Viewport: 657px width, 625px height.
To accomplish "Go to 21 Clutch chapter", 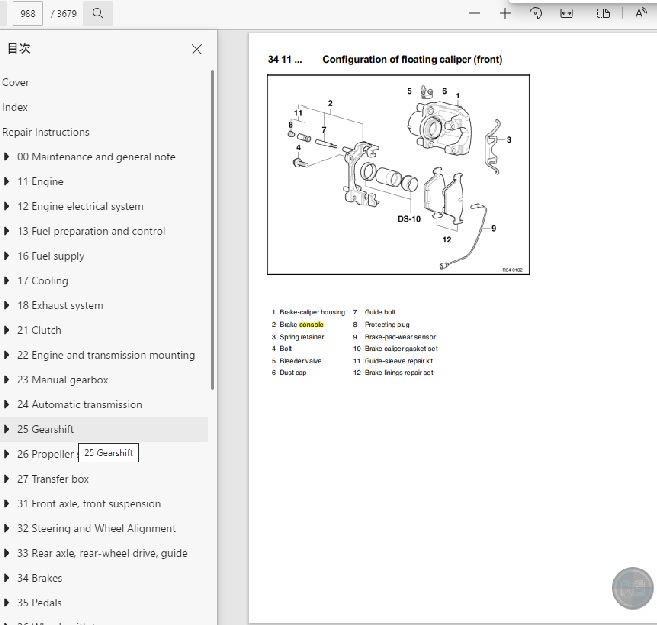I will click(39, 330).
